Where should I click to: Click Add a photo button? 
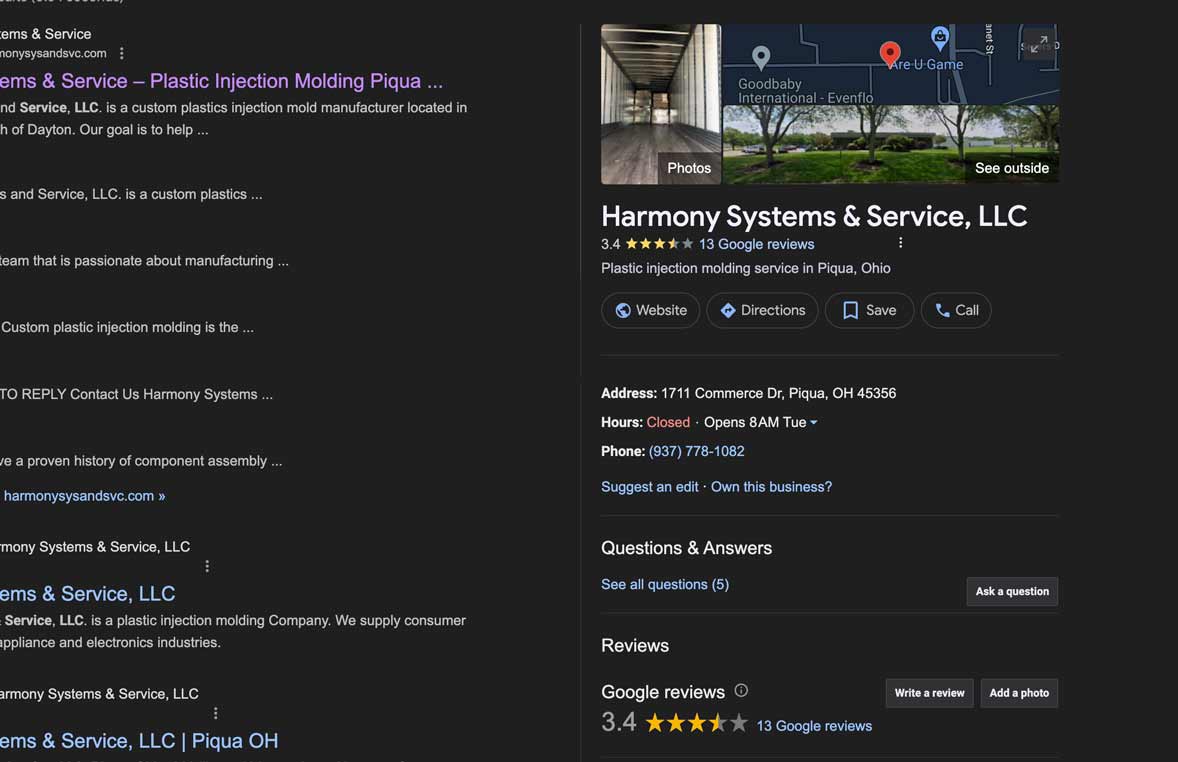[1019, 693]
